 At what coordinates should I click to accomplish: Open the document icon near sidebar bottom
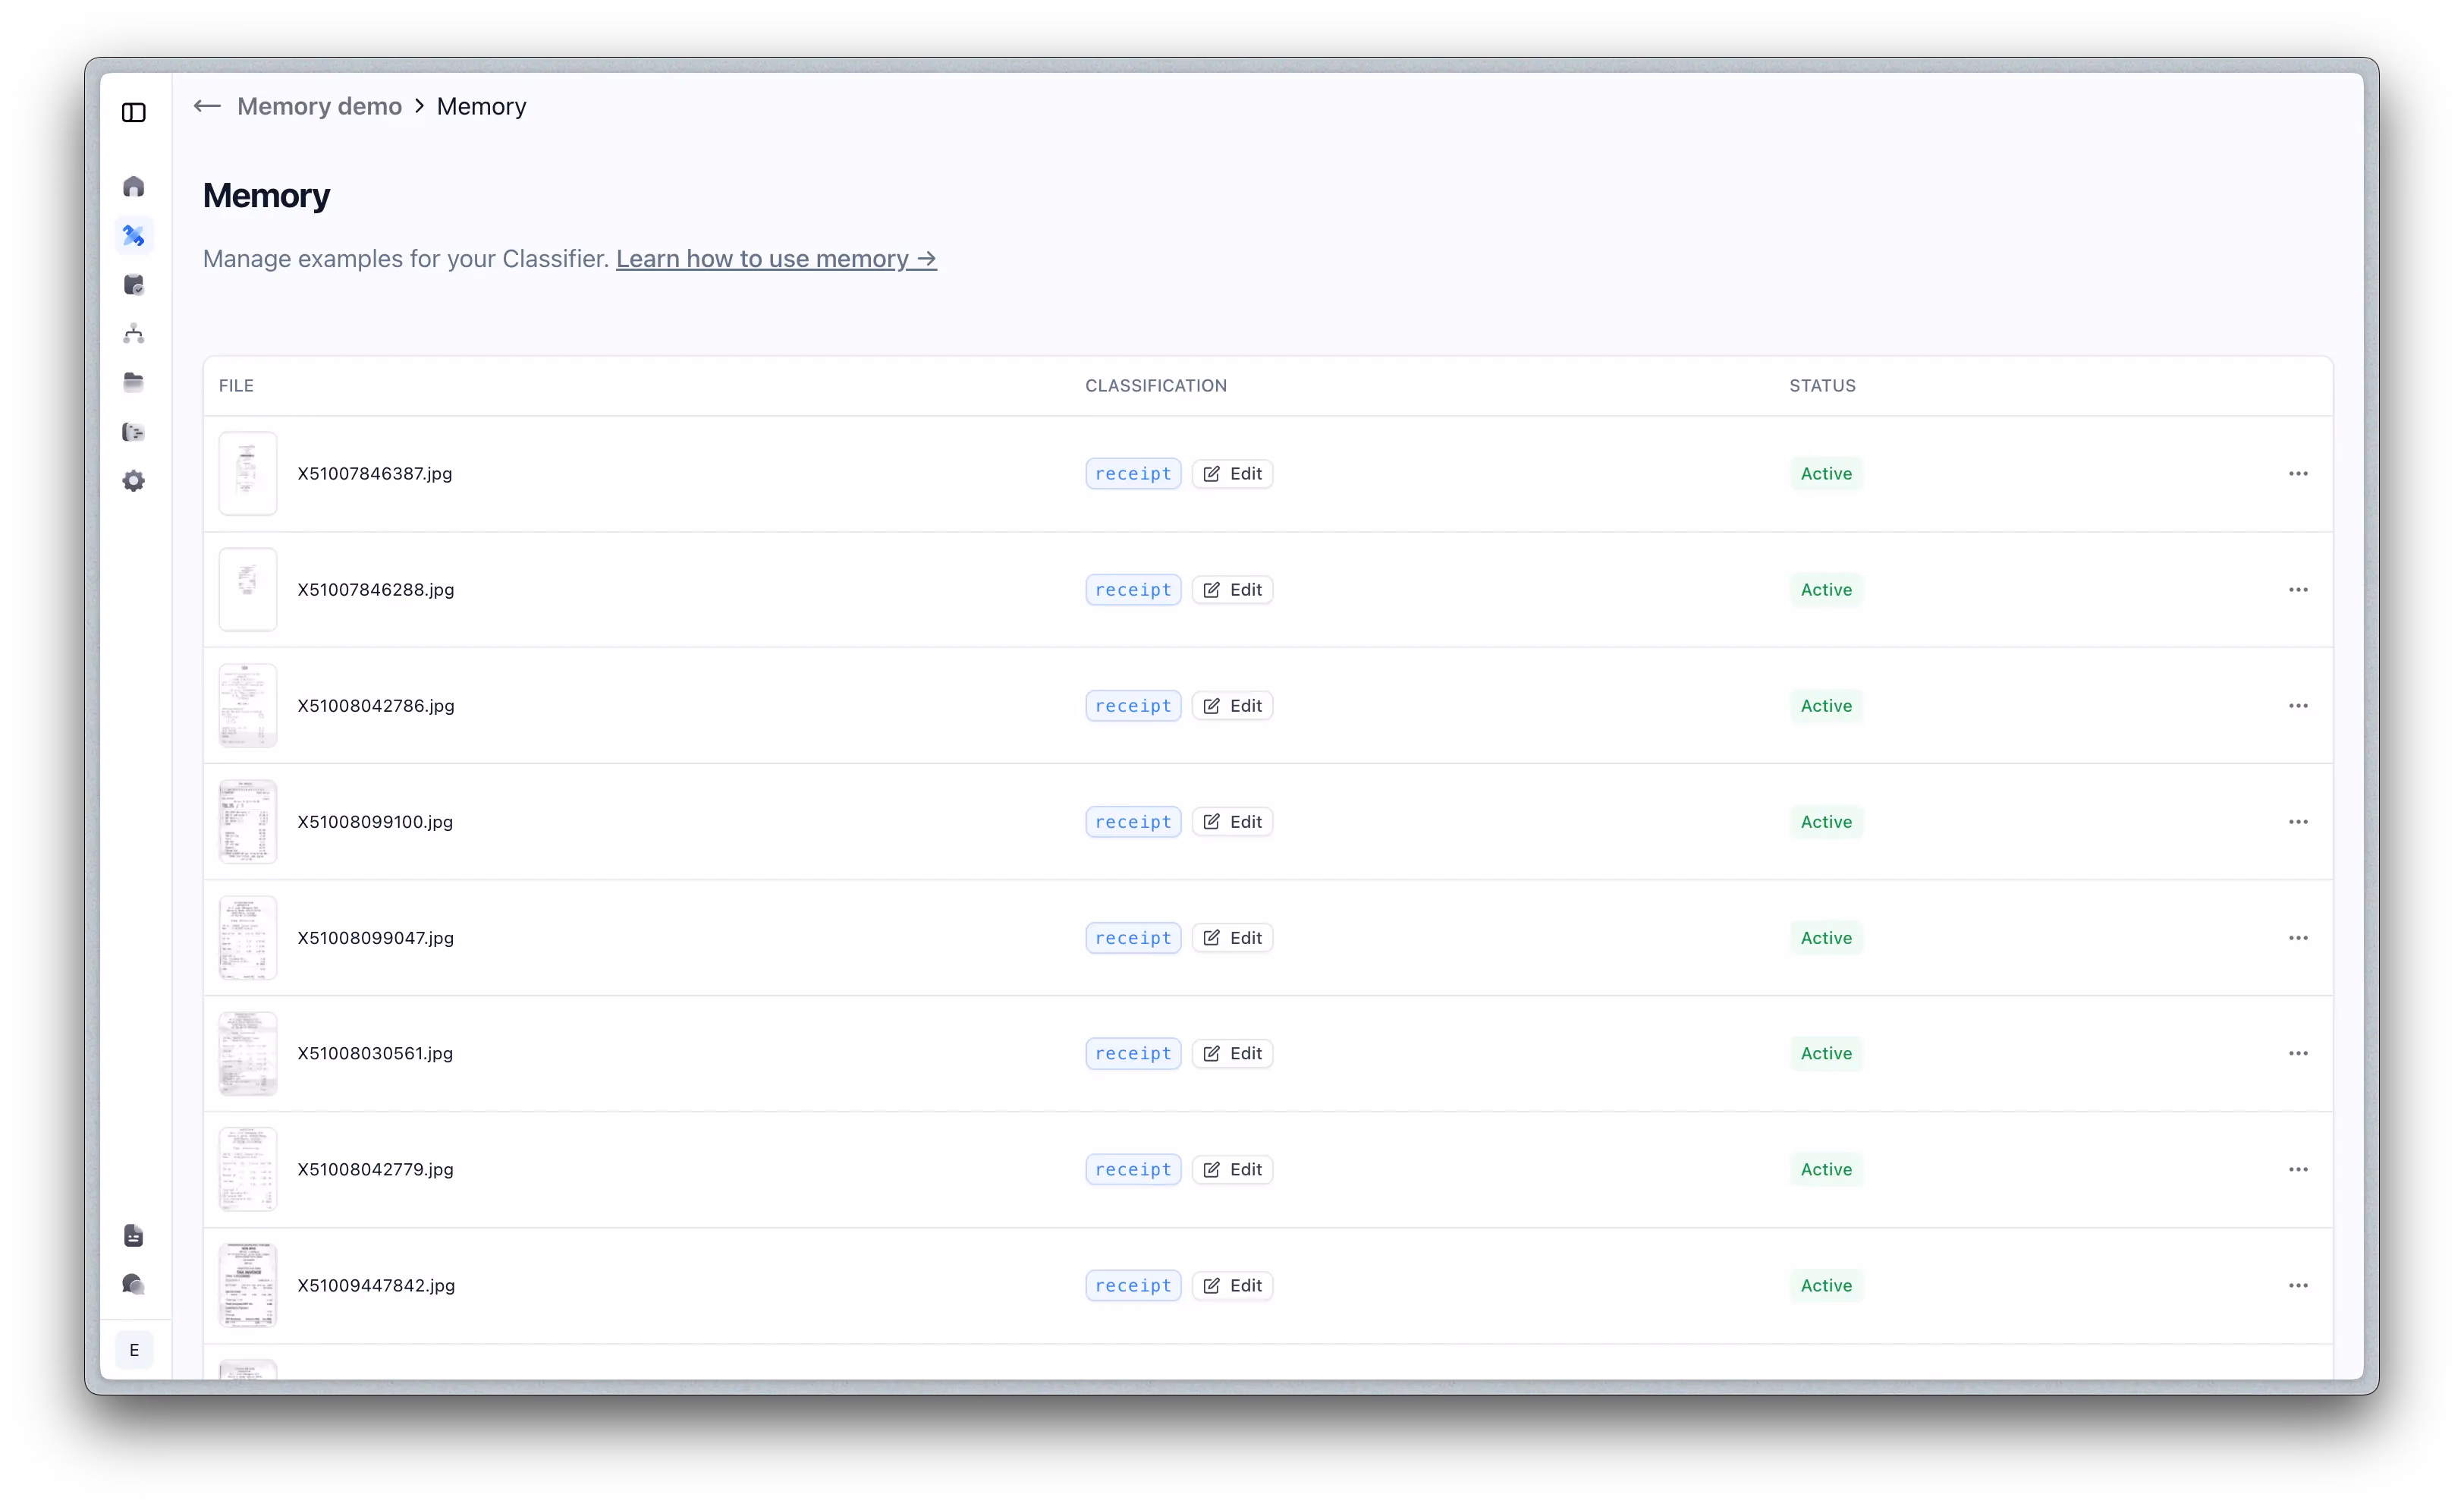coord(134,1236)
